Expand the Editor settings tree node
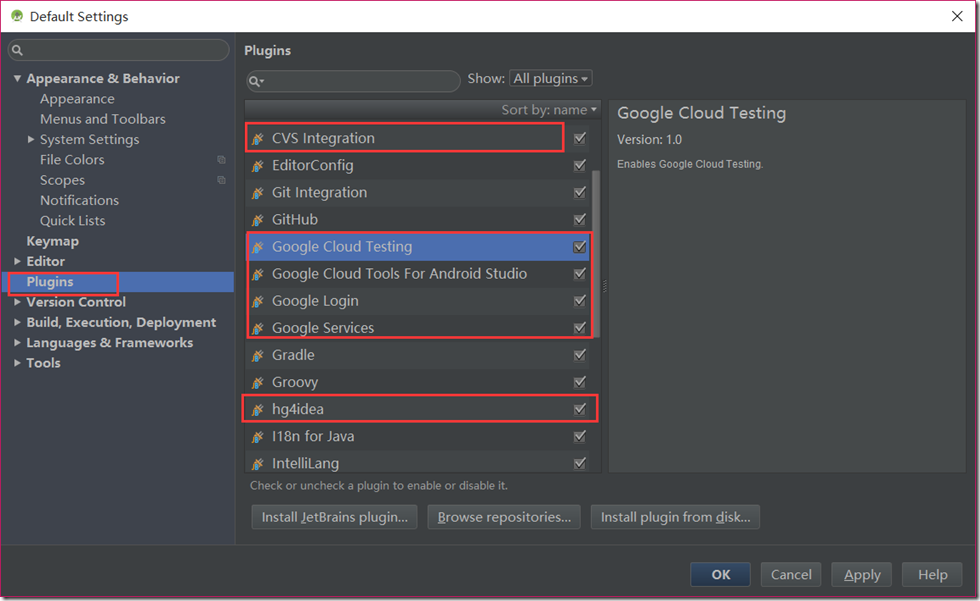This screenshot has width=980, height=601. tap(17, 261)
